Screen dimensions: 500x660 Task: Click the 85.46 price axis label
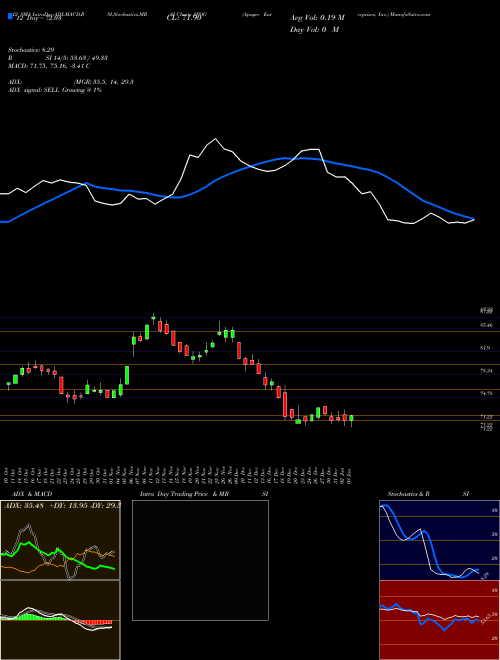click(x=486, y=325)
